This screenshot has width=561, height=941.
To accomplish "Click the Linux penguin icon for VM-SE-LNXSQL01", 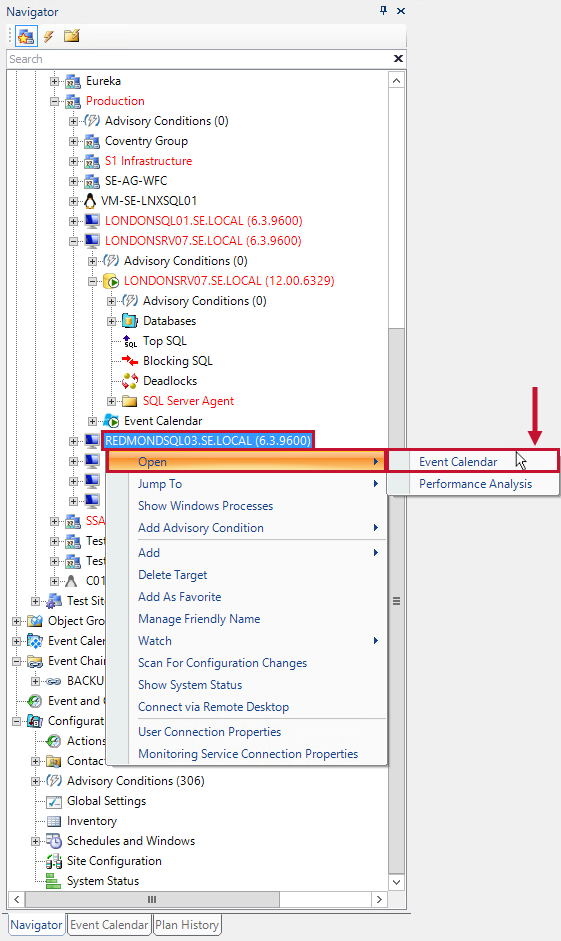I will click(90, 200).
